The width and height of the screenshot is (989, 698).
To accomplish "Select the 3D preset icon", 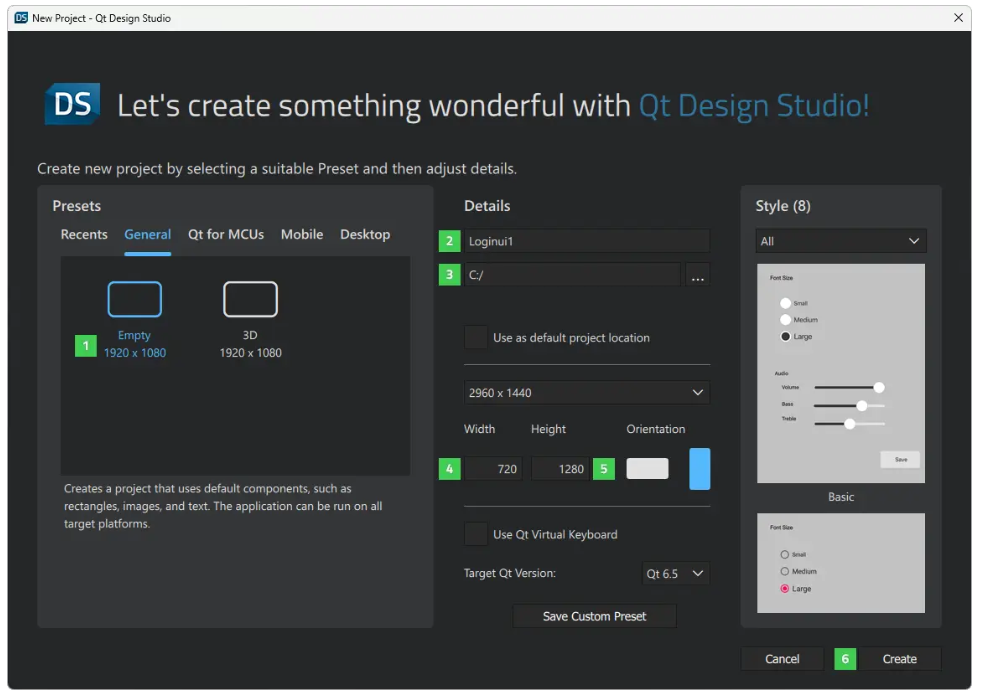I will (250, 299).
